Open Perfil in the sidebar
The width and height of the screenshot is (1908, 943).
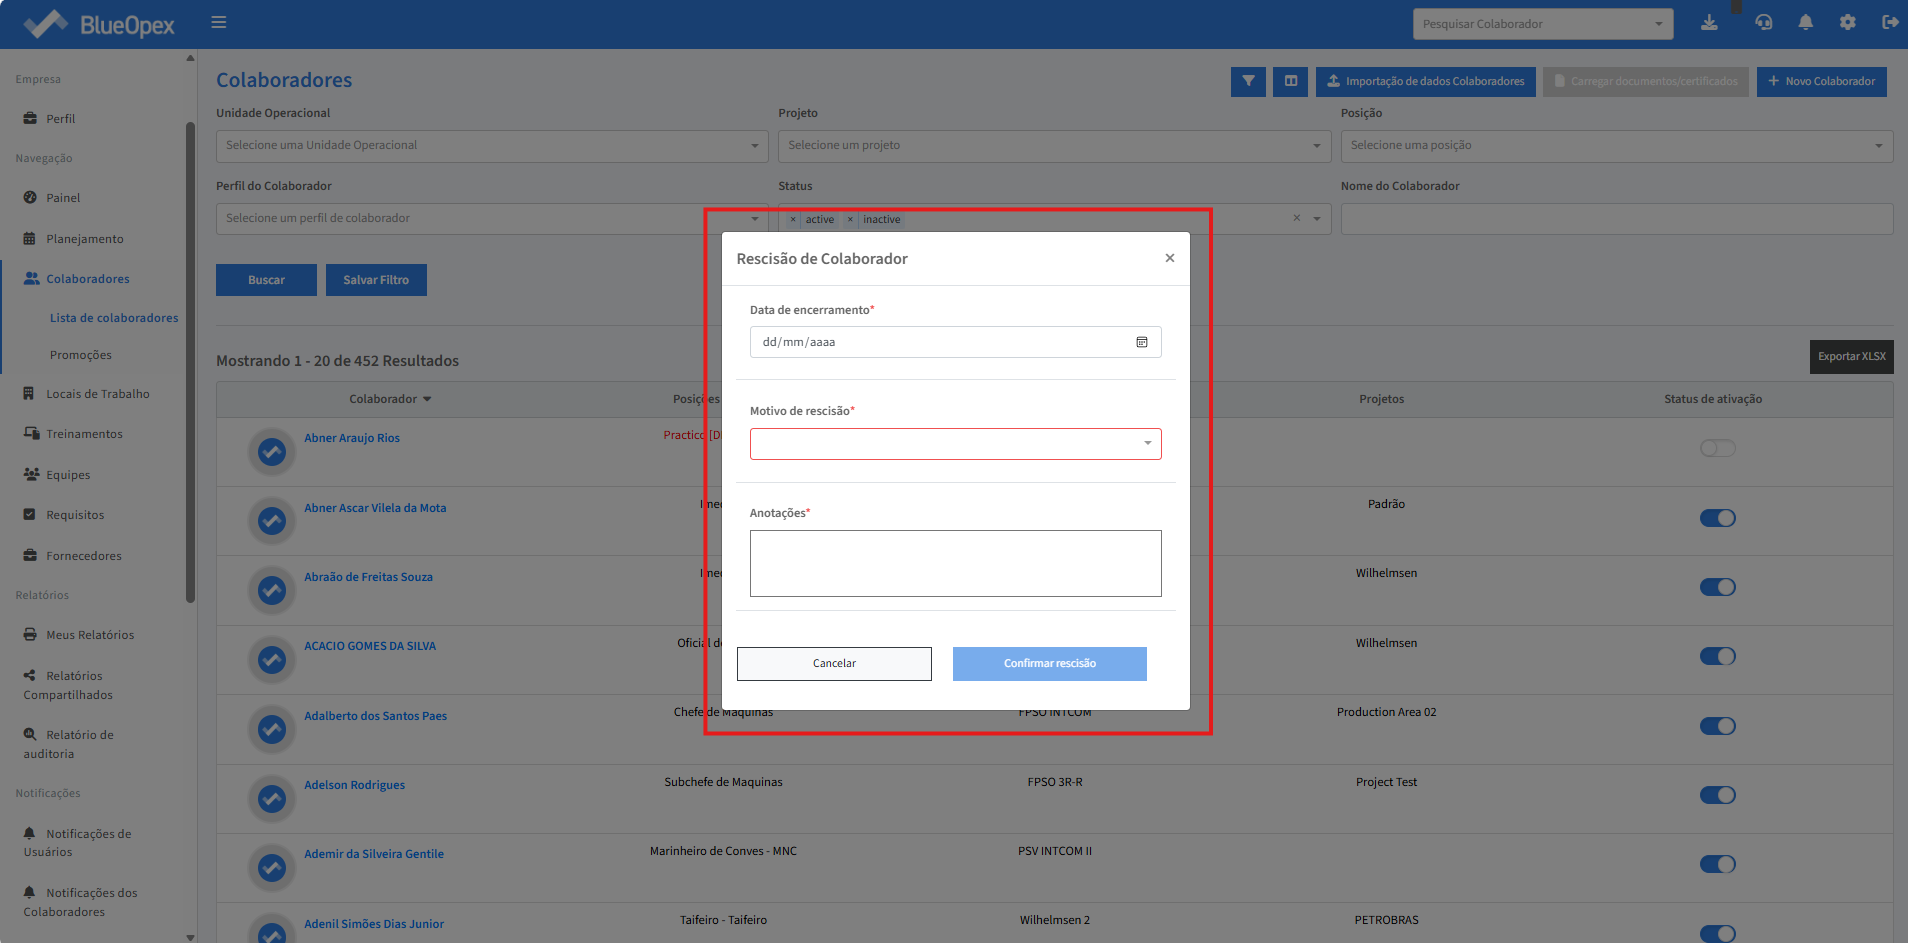[x=60, y=119]
